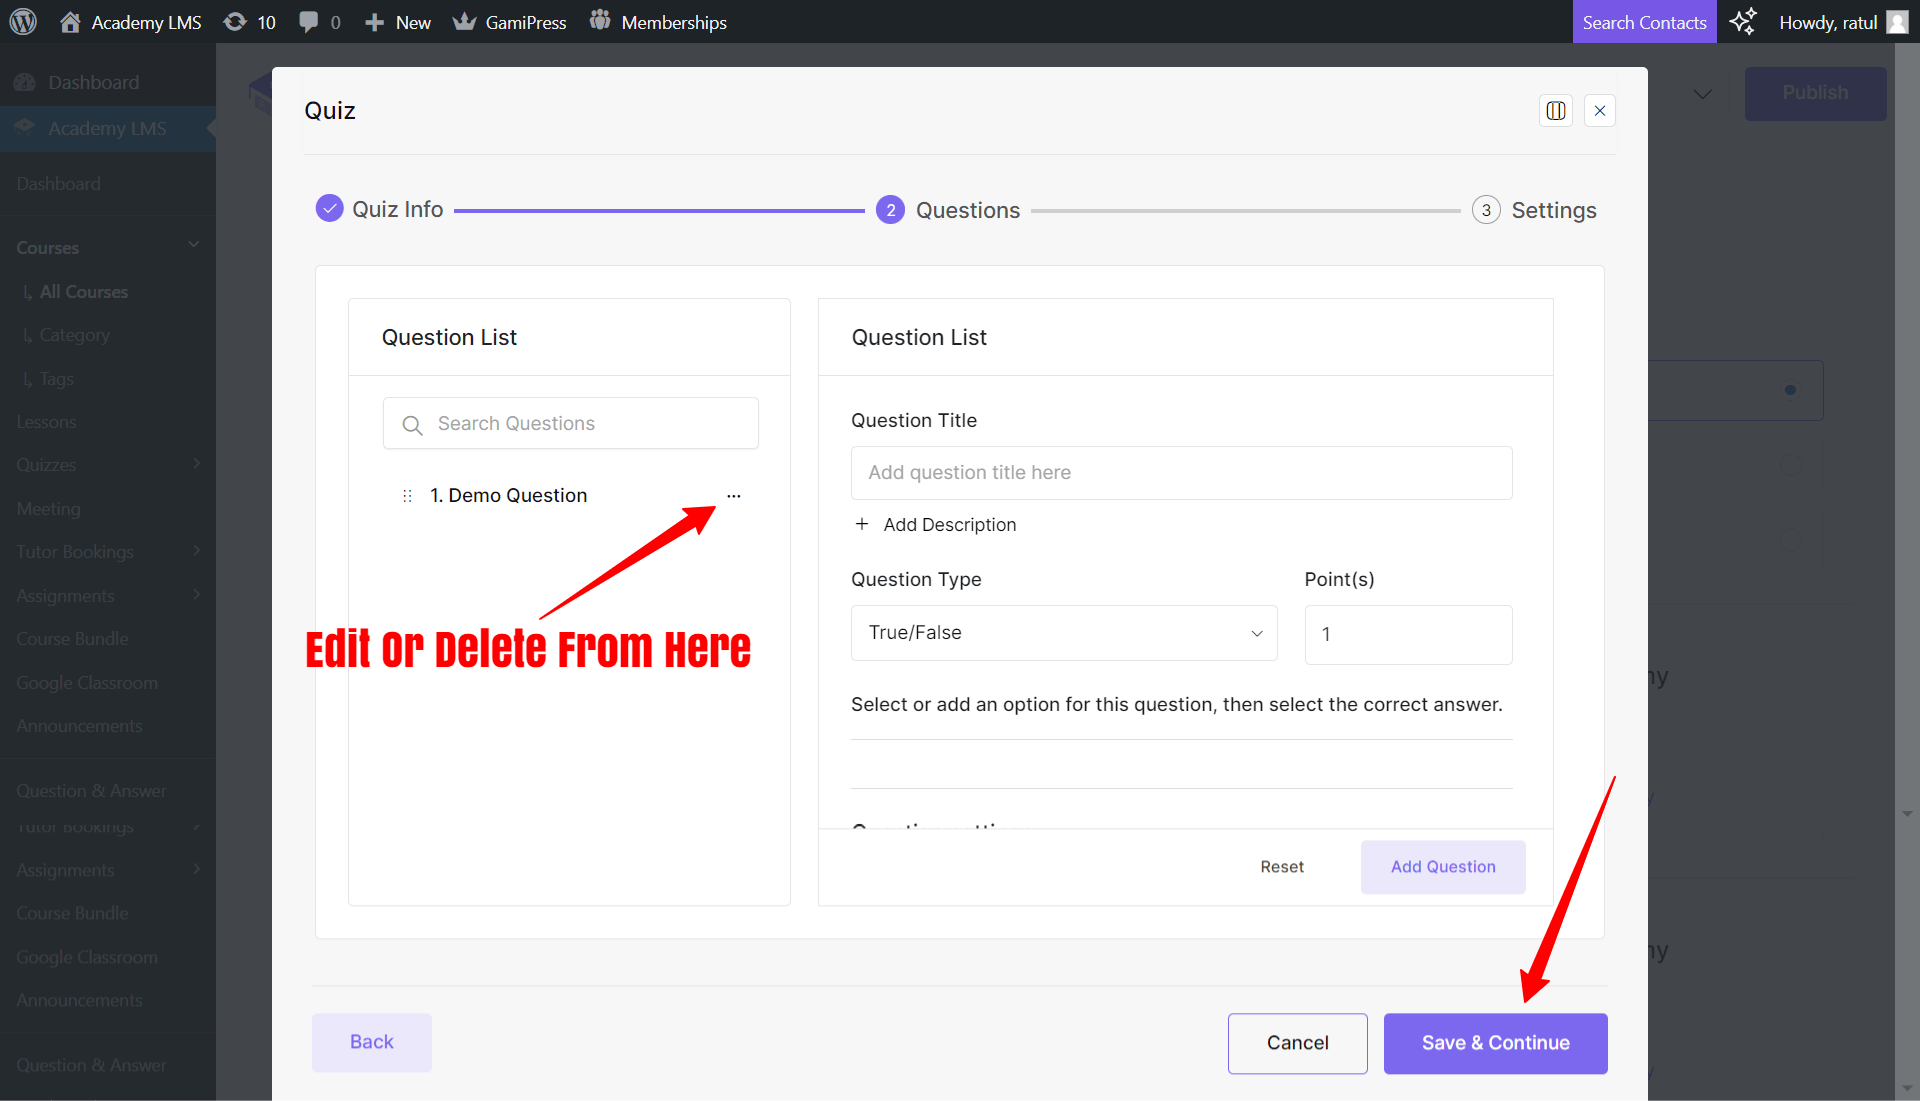Open the Question Type True/False dropdown
The image size is (1920, 1101).
pyautogui.click(x=1063, y=633)
